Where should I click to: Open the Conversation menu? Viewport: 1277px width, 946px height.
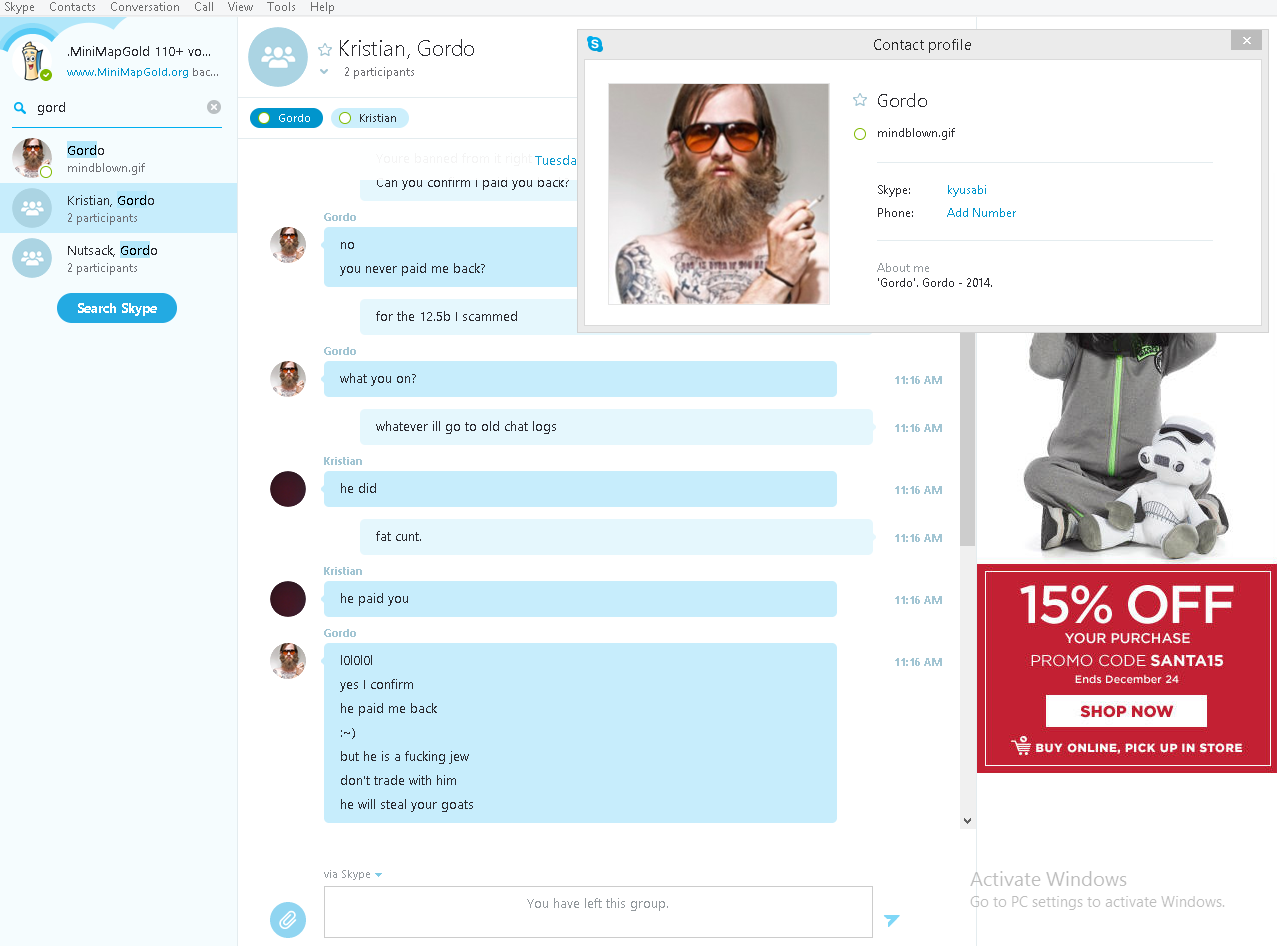(x=145, y=7)
